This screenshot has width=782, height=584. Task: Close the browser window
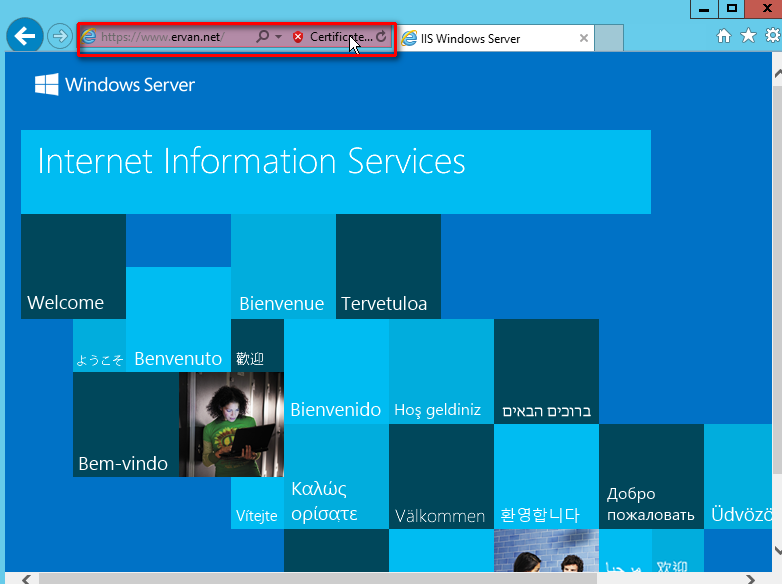pos(766,9)
